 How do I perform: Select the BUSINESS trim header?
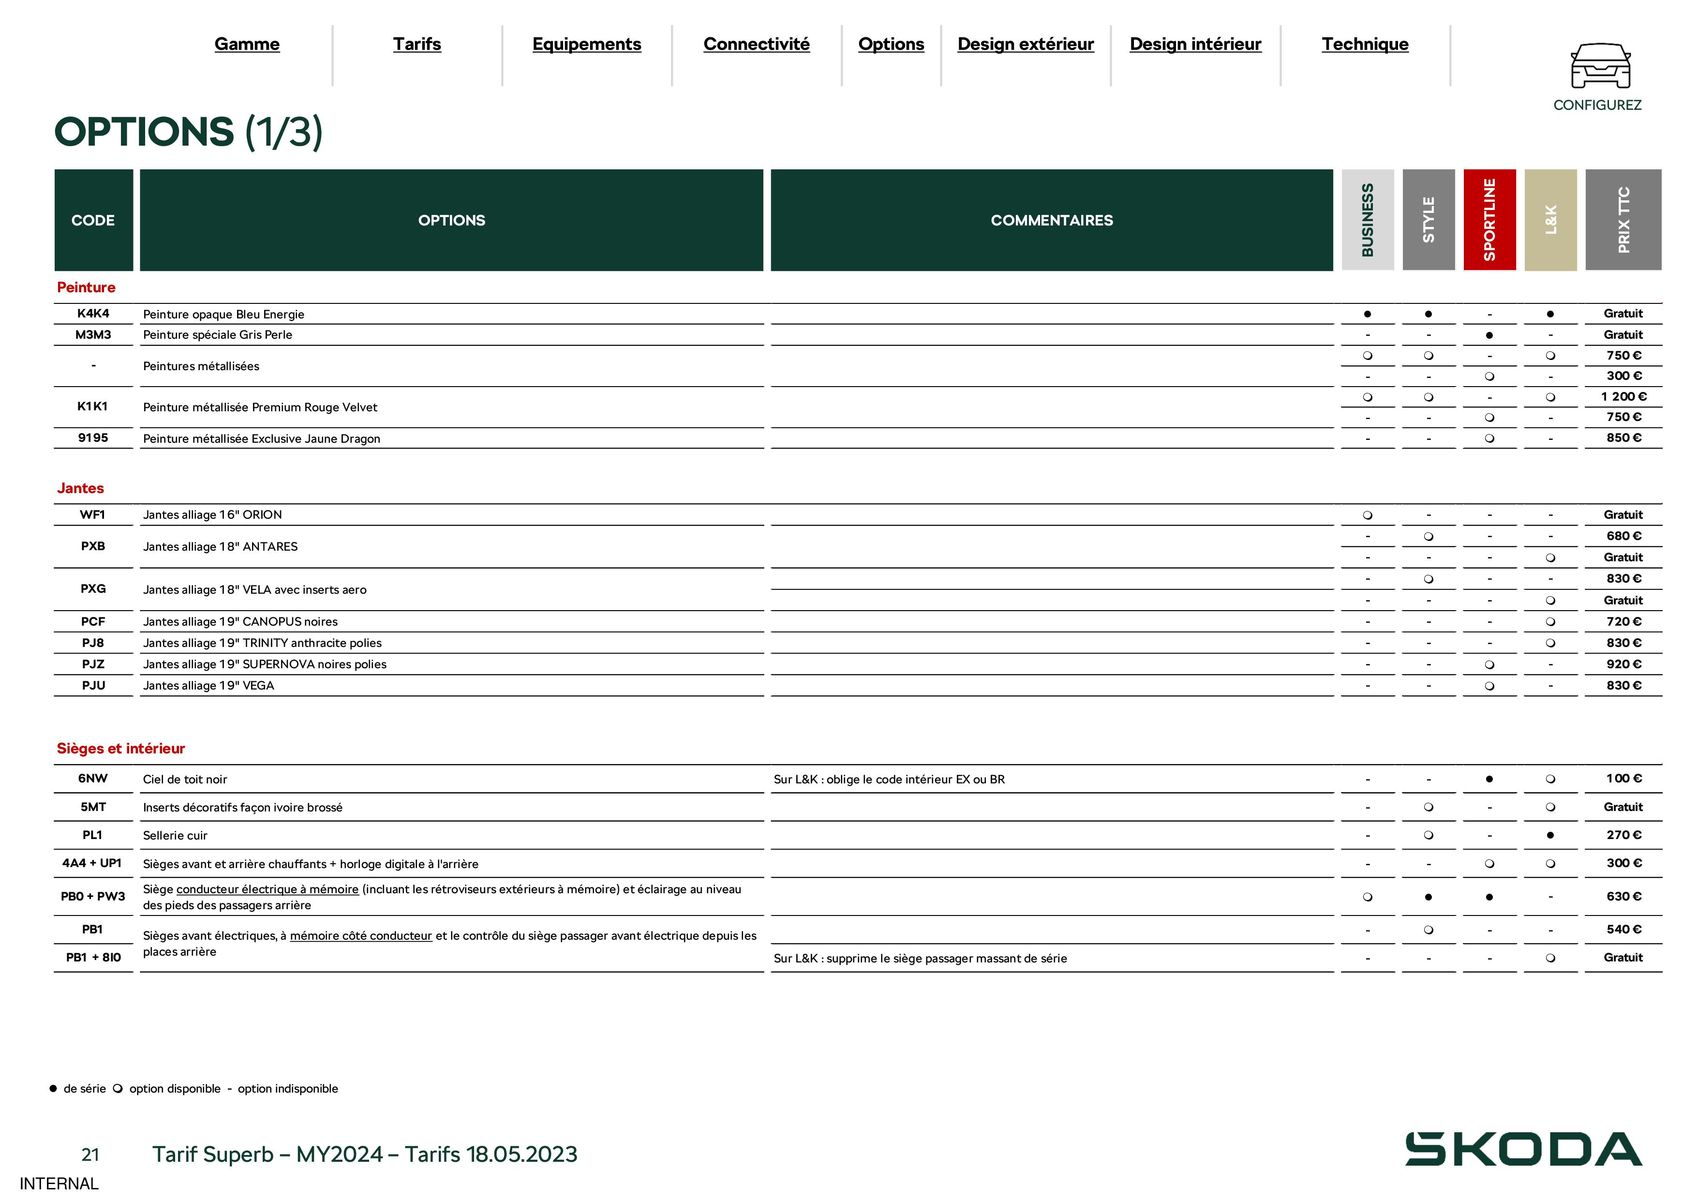(x=1368, y=220)
